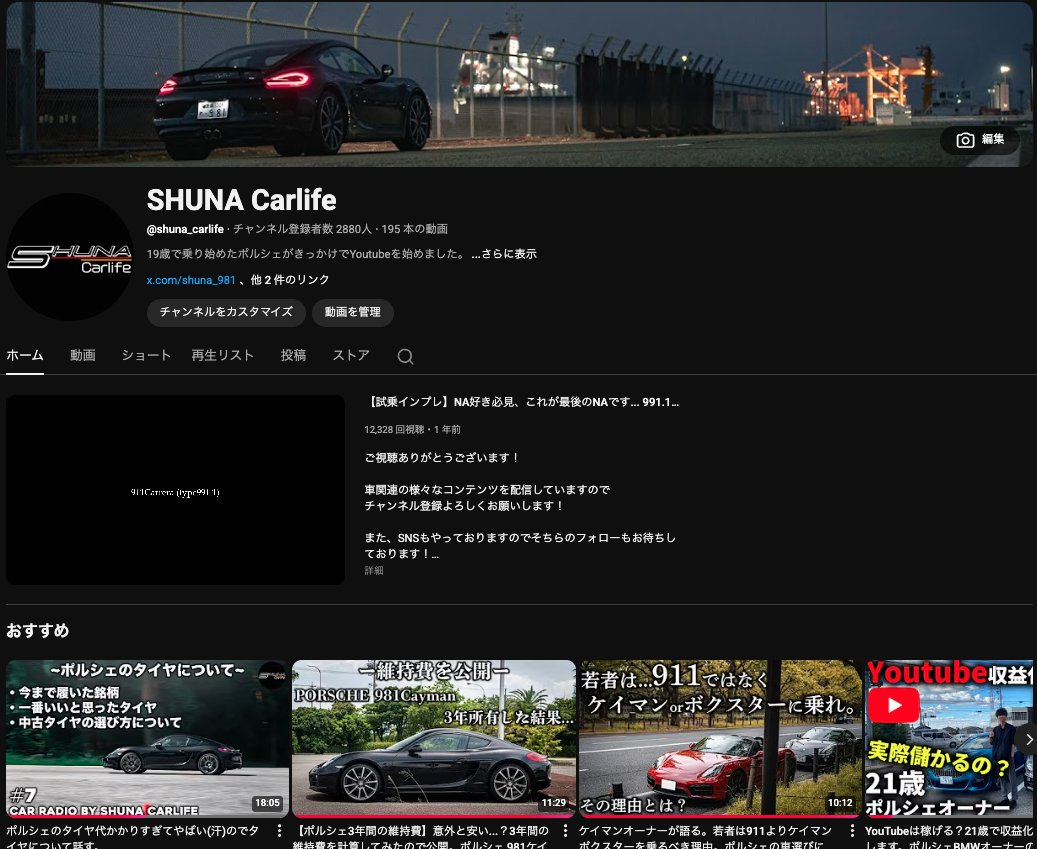
Task: Open the 981 Cayman maintenance cost thumbnail
Action: pos(433,738)
